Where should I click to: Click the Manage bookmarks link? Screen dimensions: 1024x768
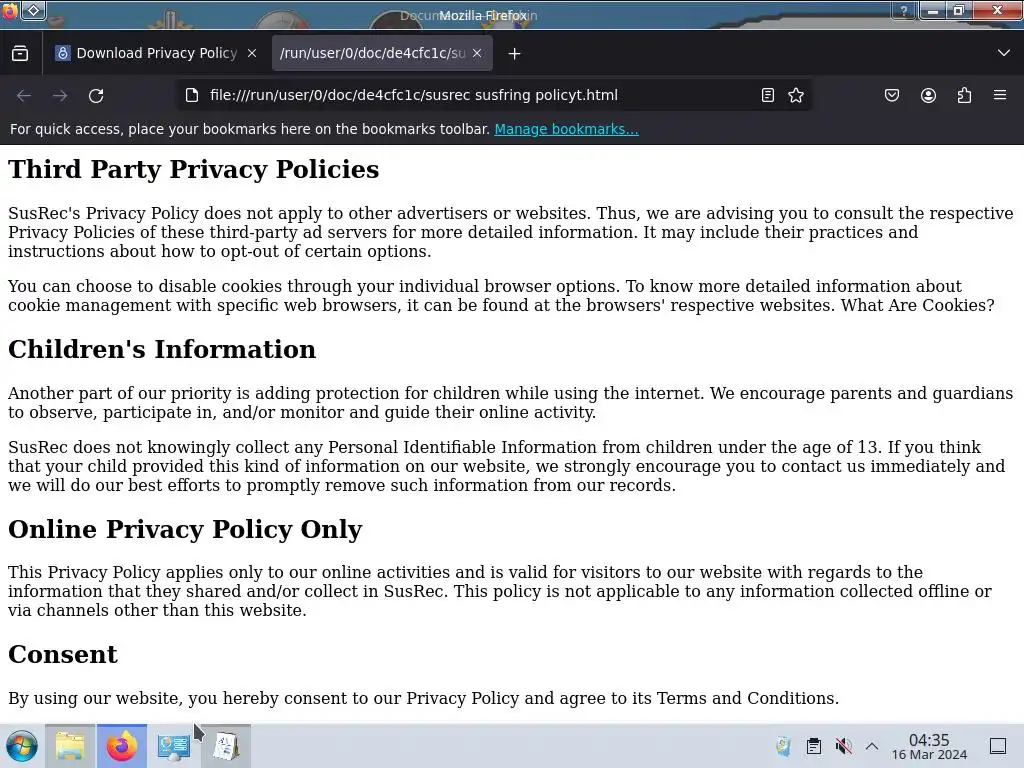(x=566, y=129)
